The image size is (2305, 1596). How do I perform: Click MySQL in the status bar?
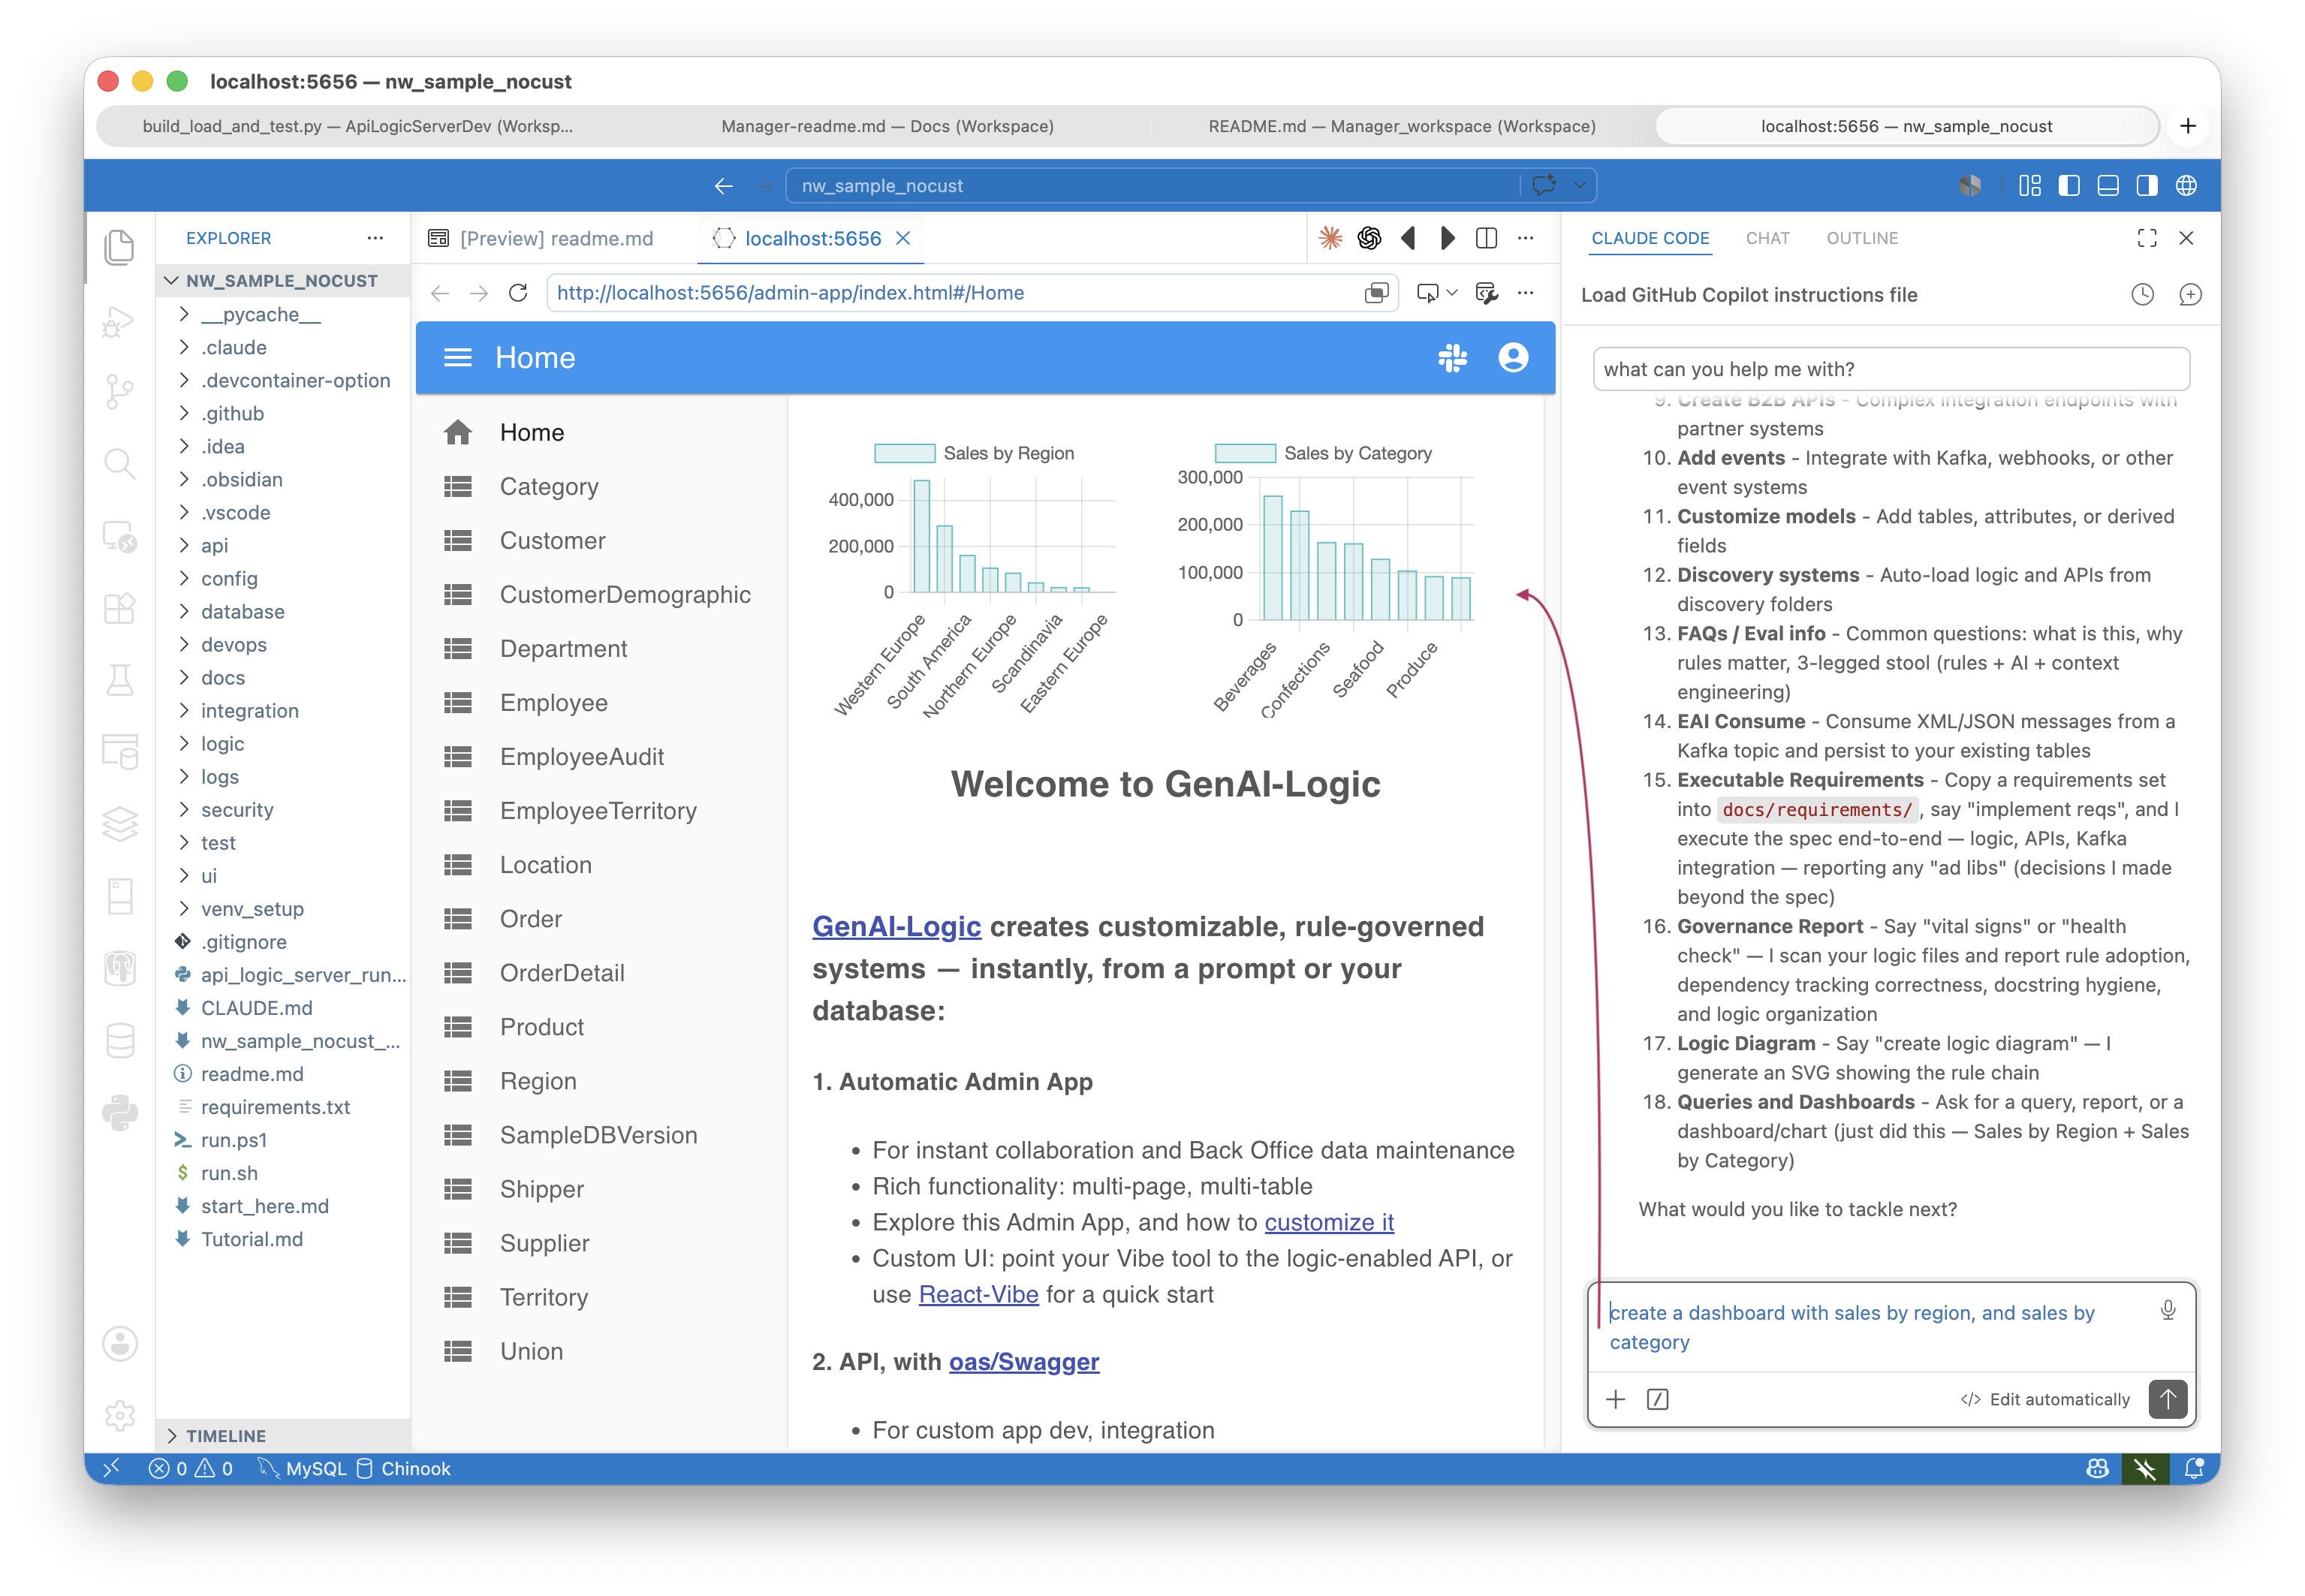pos(302,1468)
